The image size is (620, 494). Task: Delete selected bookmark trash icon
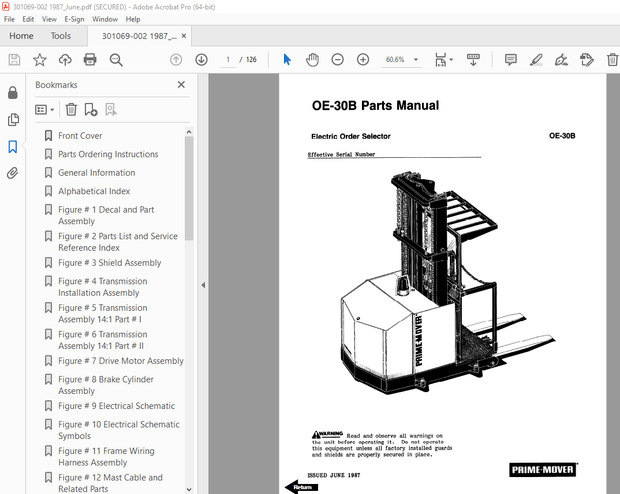[x=71, y=109]
